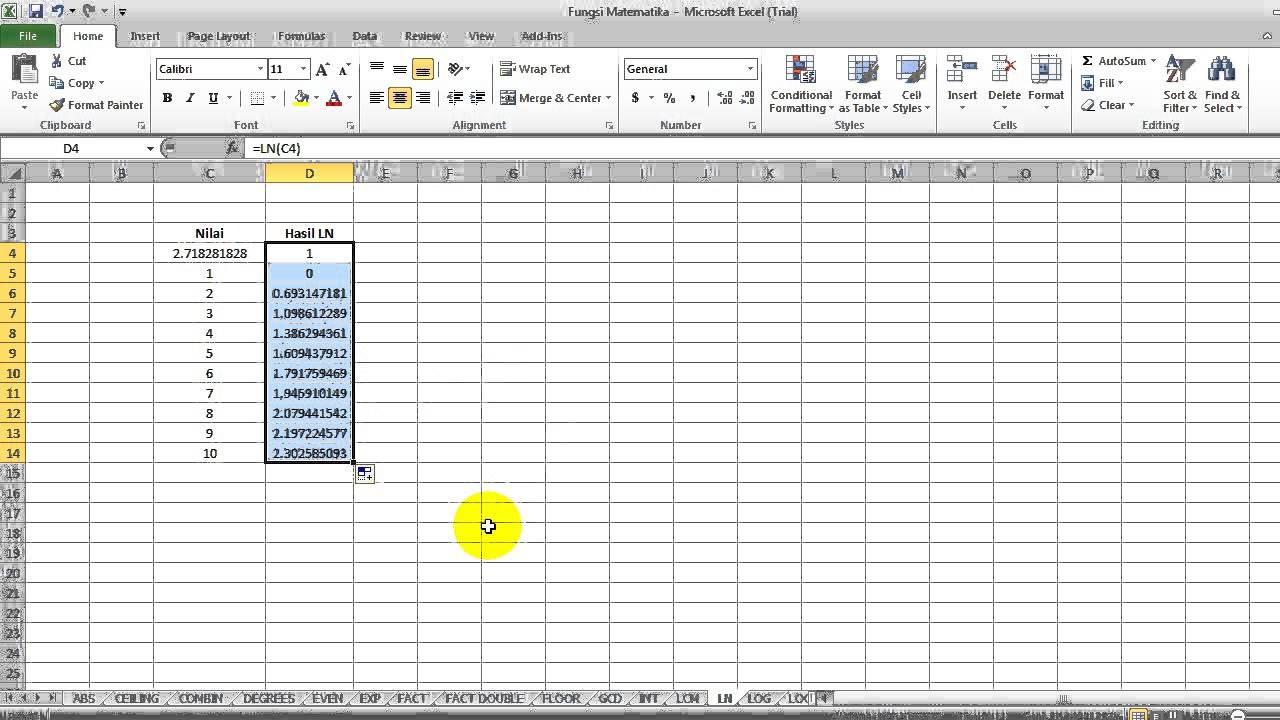Click Increase Indent icon
1280x720 pixels.
[x=478, y=98]
